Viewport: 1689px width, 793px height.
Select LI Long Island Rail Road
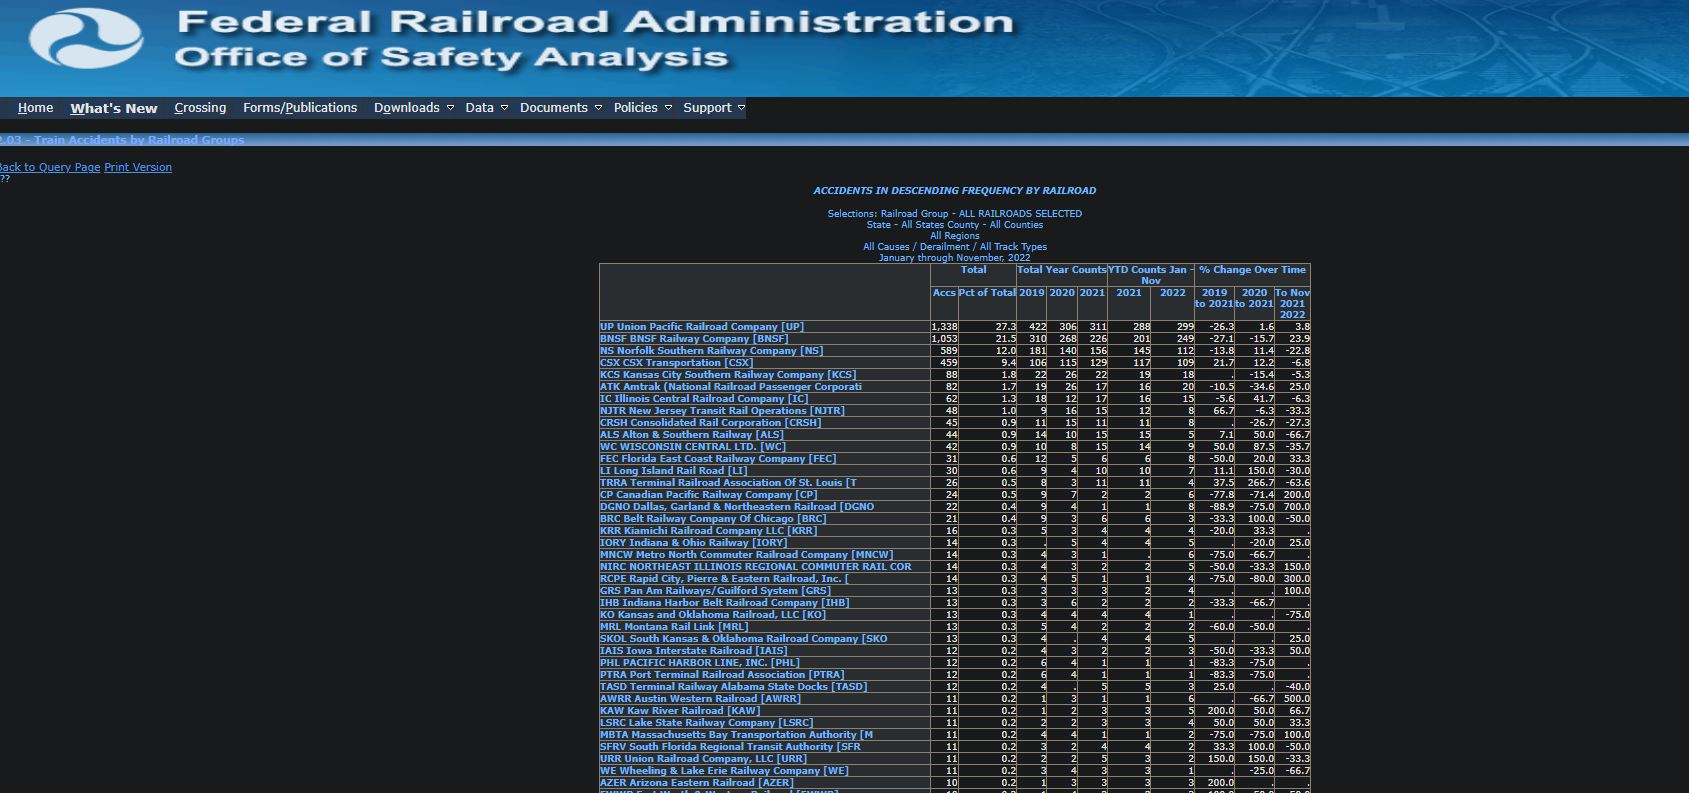[x=674, y=471]
